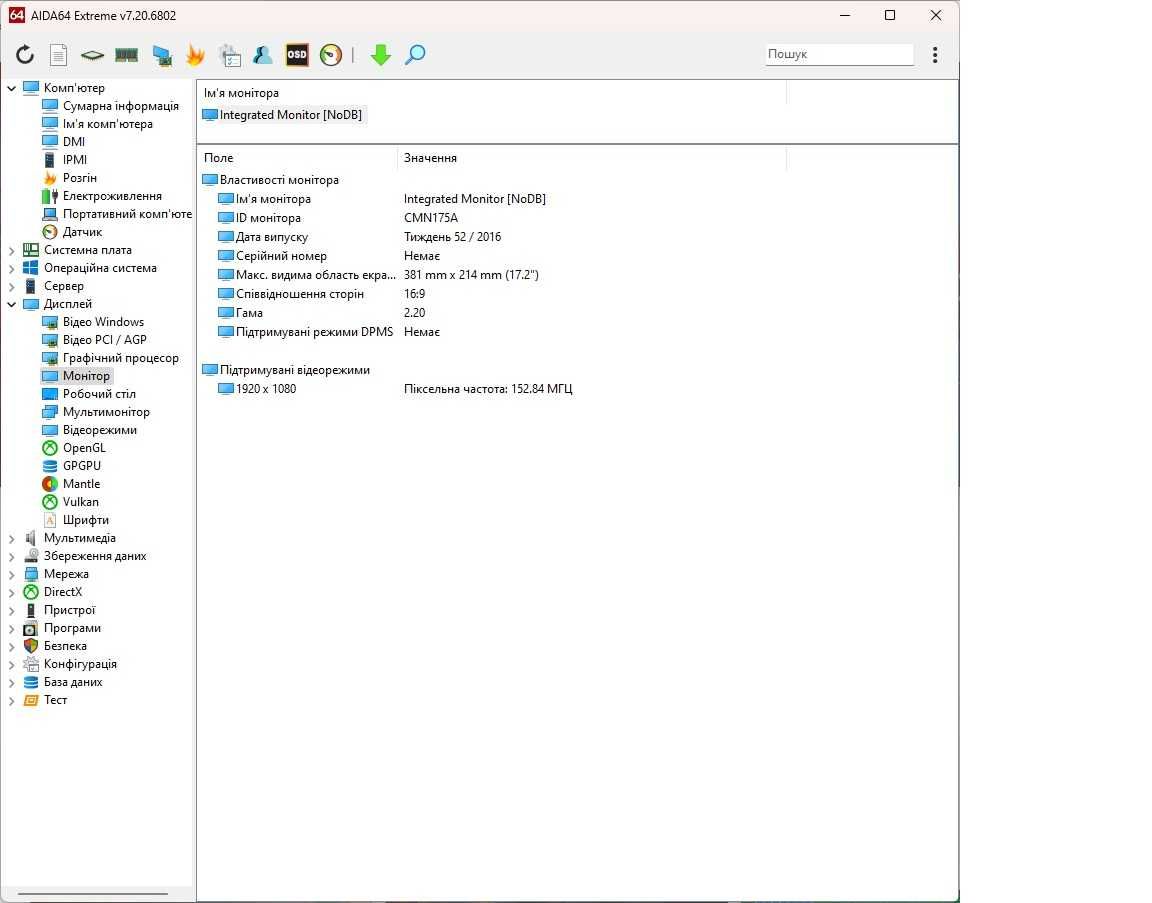Expand the Мультимедіа tree node

coord(12,539)
